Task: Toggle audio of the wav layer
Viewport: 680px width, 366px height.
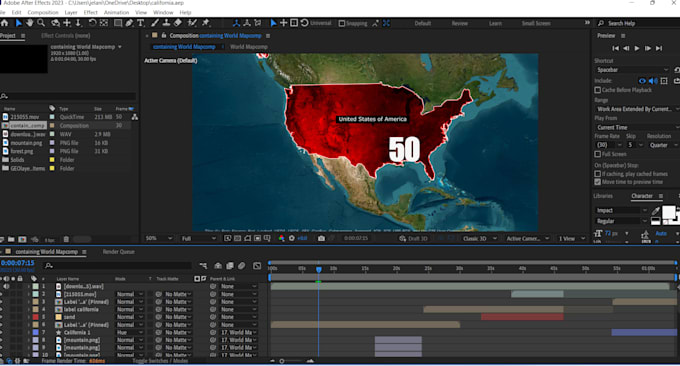Action: (x=6, y=286)
